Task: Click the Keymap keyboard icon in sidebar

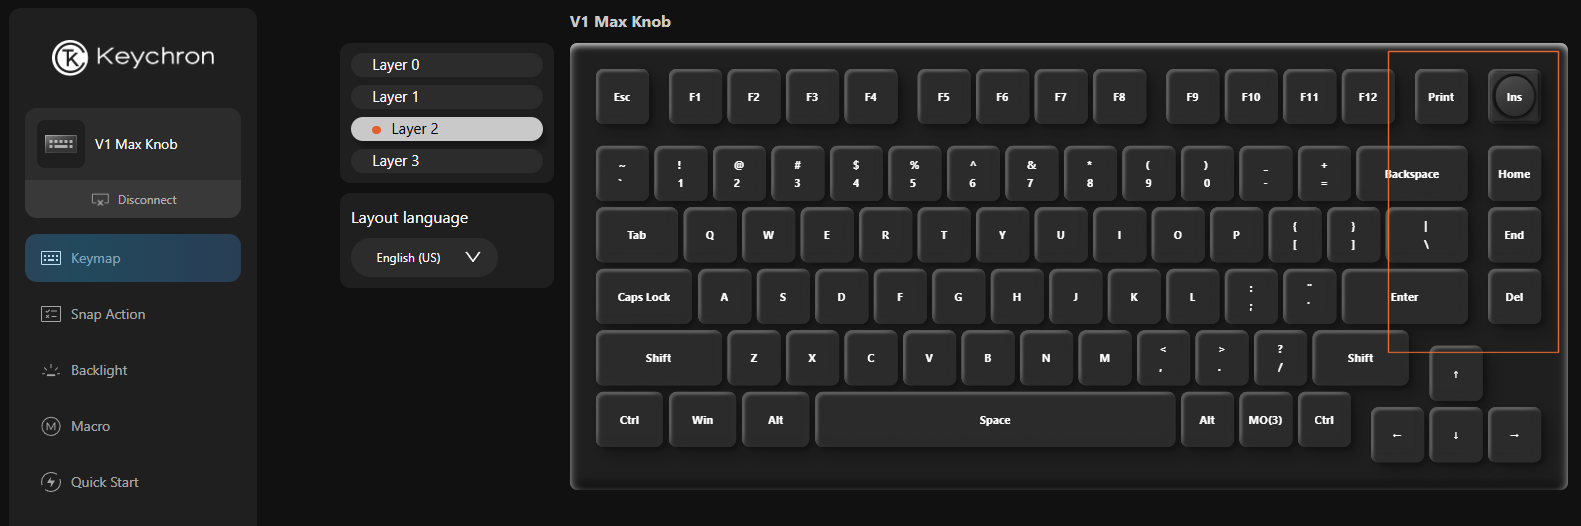Action: point(51,258)
